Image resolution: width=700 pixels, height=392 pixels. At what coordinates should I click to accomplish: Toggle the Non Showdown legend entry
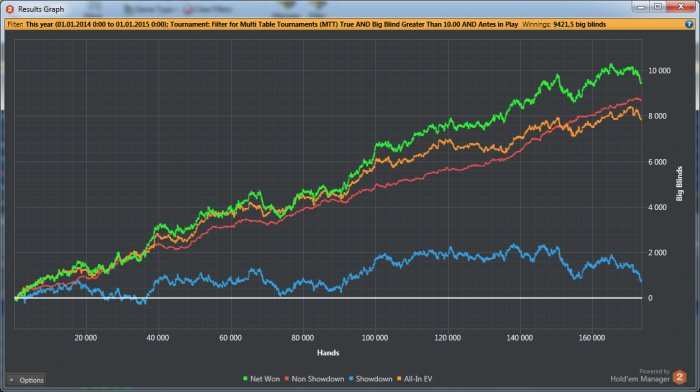[314, 379]
